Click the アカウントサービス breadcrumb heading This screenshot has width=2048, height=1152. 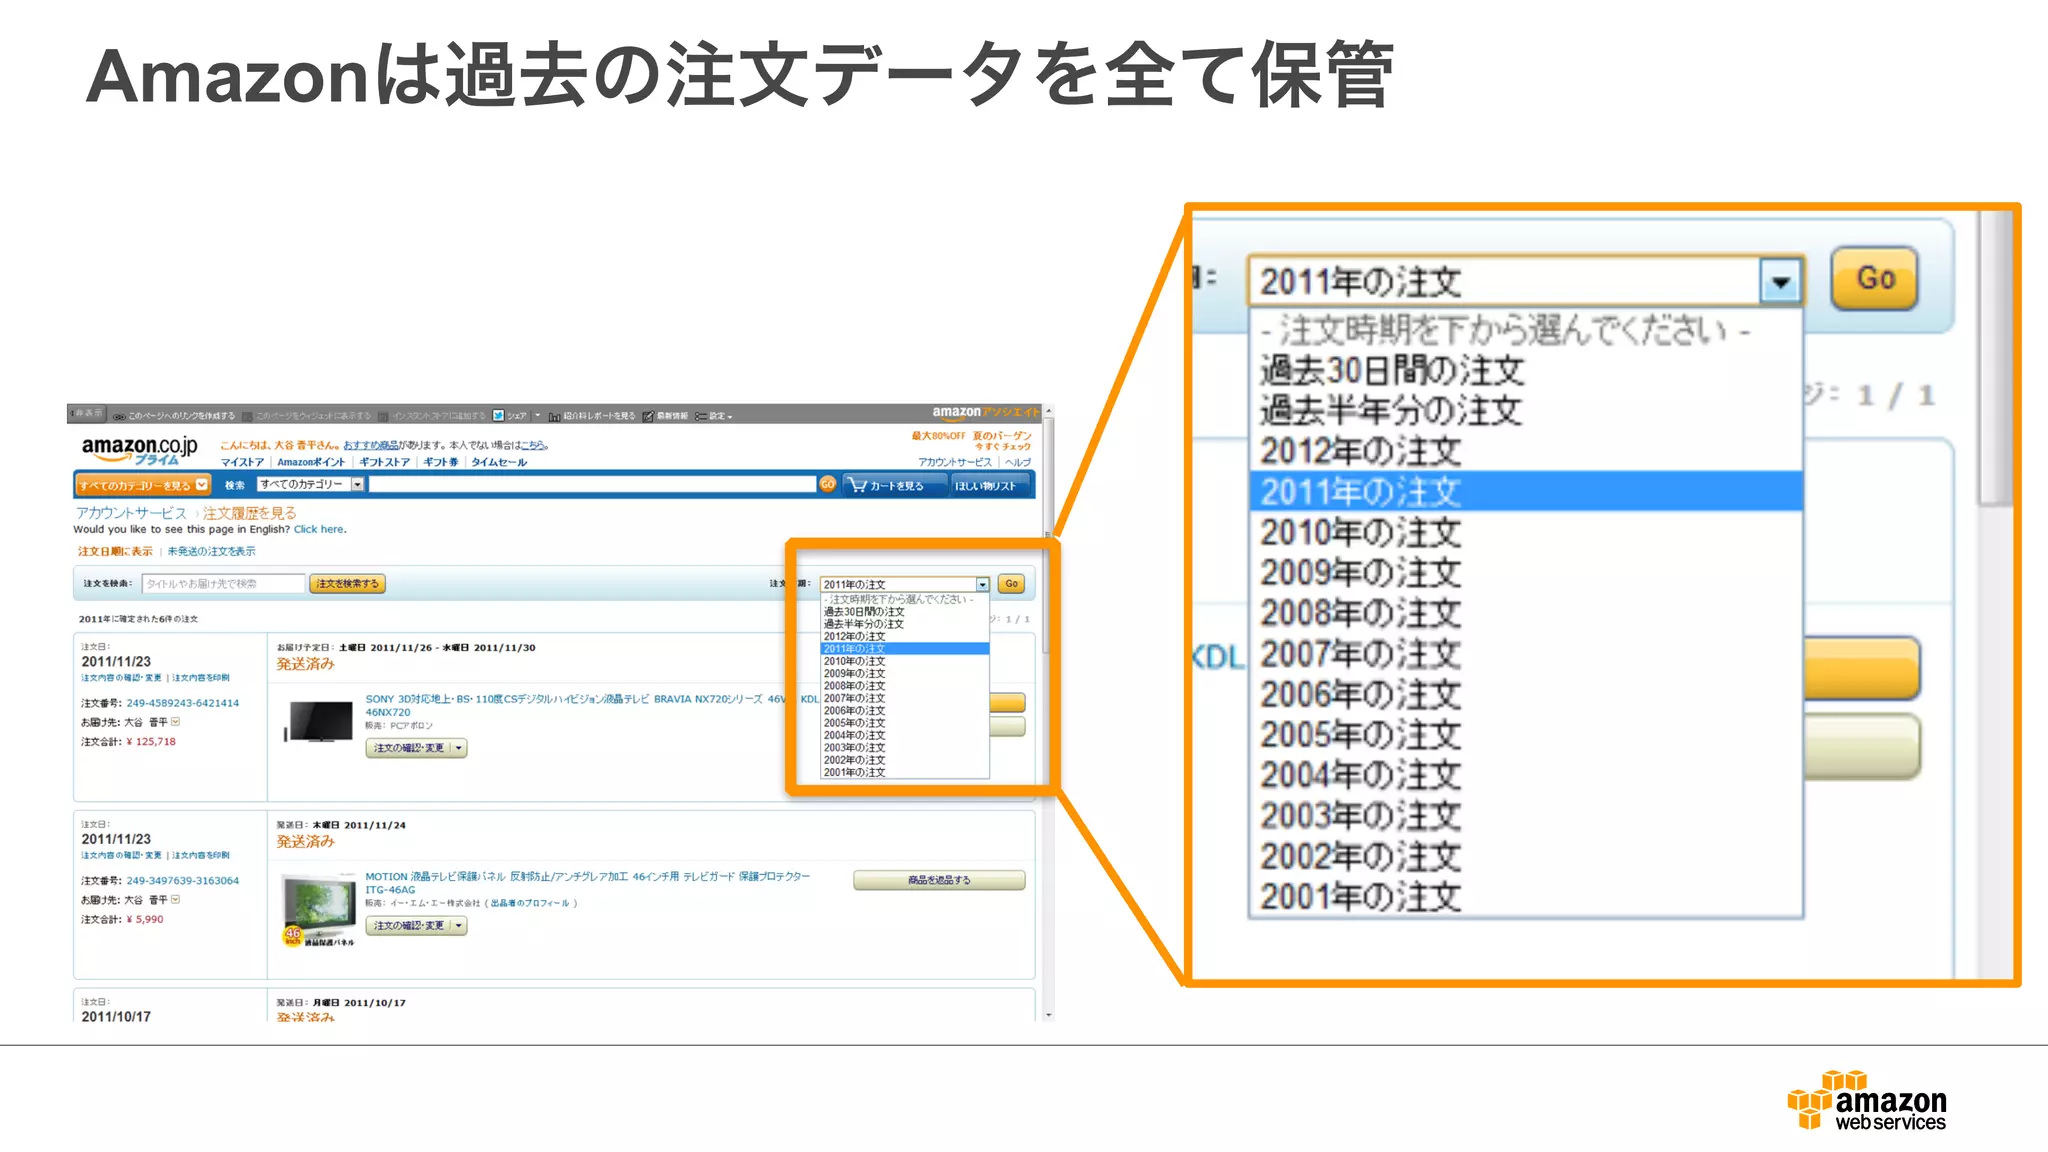pyautogui.click(x=131, y=513)
